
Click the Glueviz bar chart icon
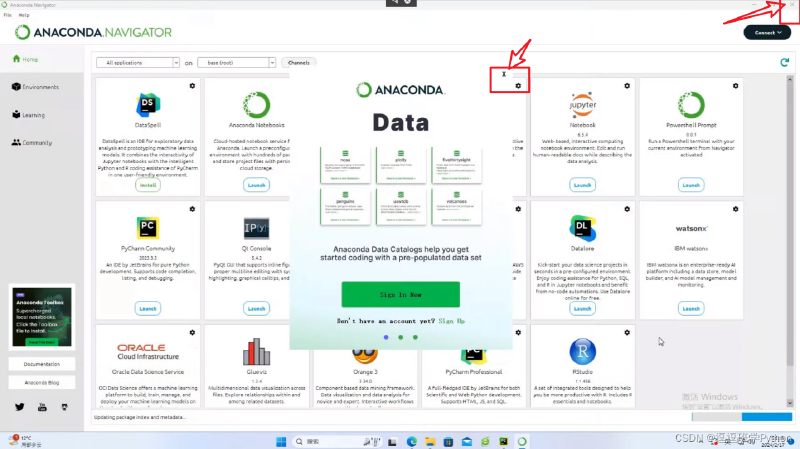[x=256, y=352]
